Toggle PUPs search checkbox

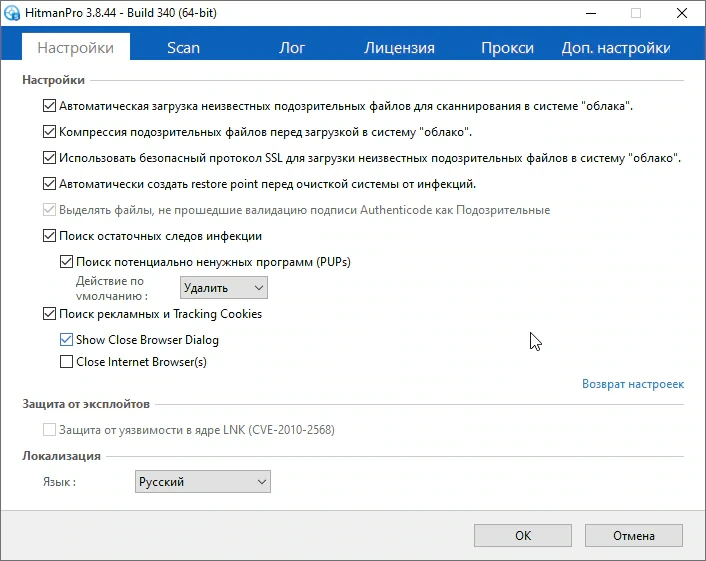[x=66, y=262]
